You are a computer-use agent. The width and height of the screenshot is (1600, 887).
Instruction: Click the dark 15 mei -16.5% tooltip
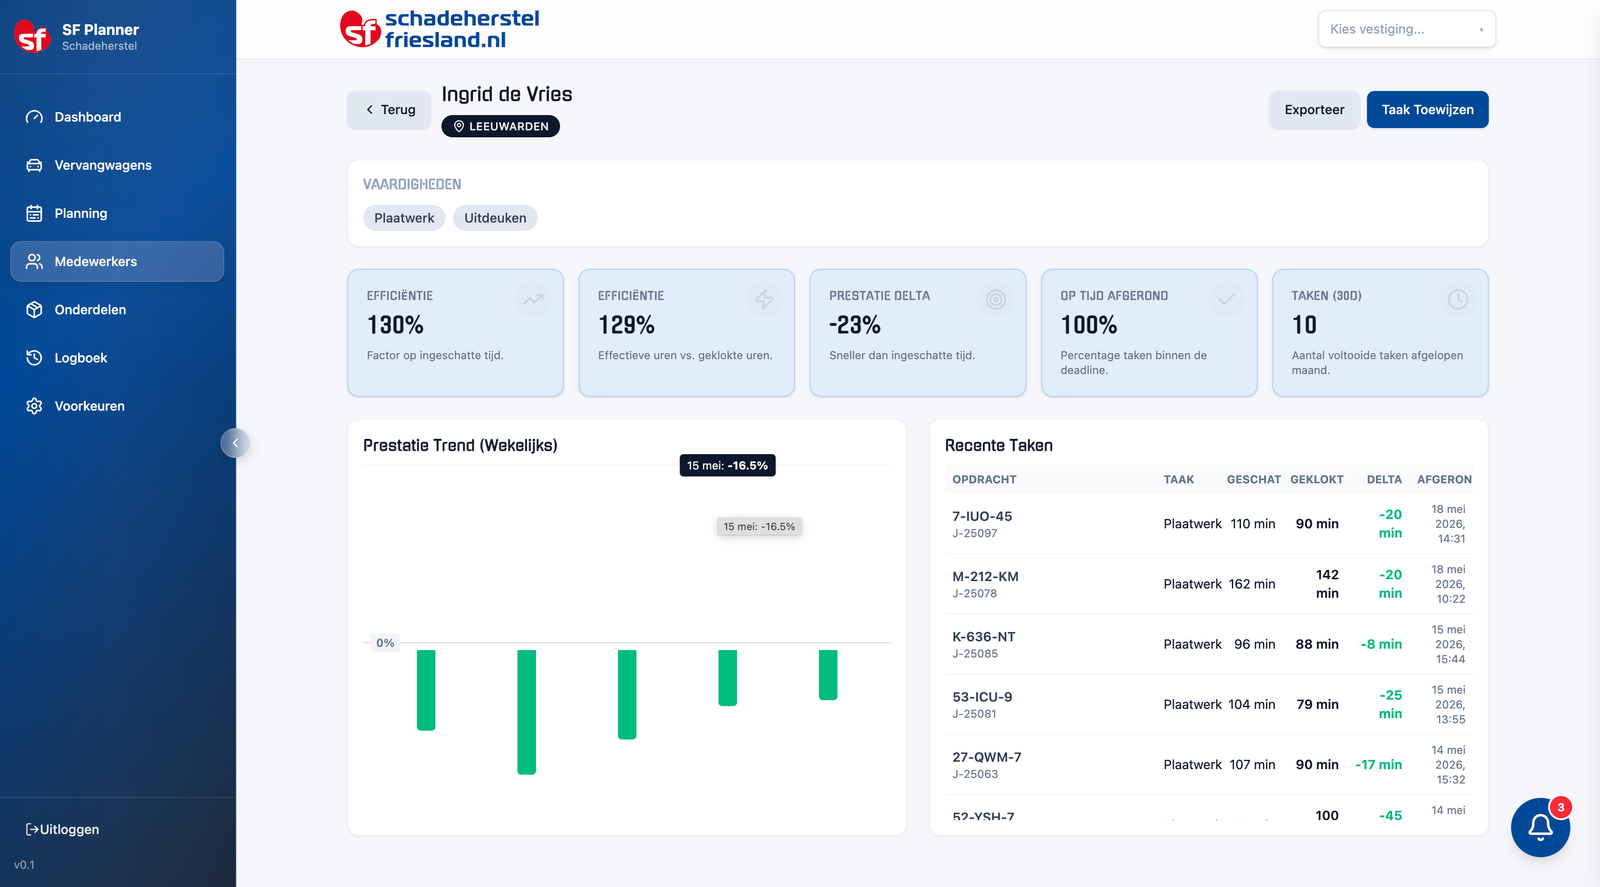(x=727, y=465)
